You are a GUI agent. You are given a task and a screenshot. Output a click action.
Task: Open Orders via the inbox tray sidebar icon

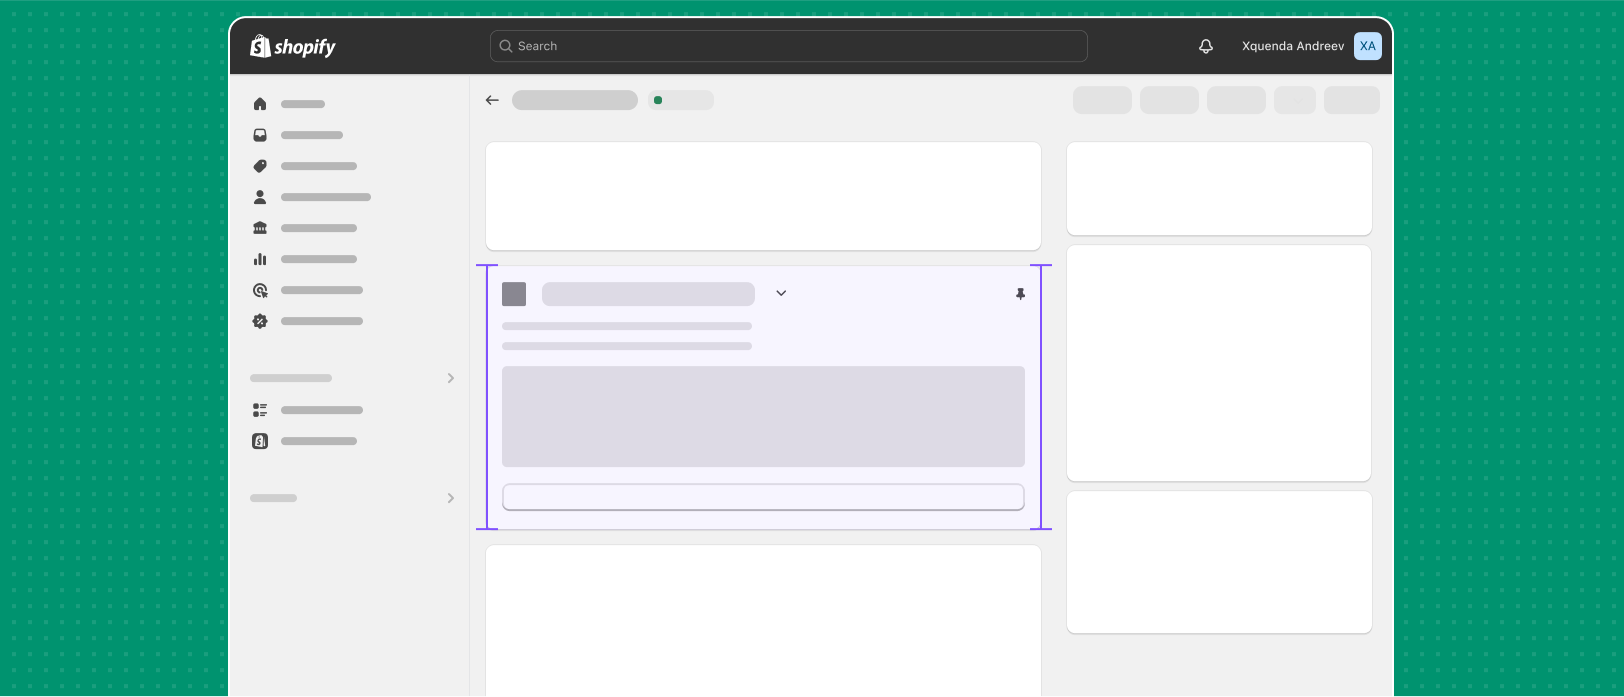pyautogui.click(x=260, y=135)
